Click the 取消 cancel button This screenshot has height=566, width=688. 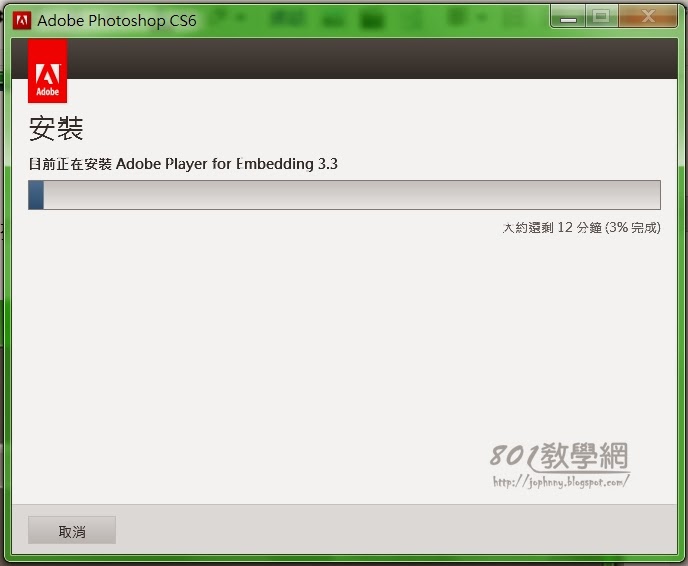coord(72,530)
